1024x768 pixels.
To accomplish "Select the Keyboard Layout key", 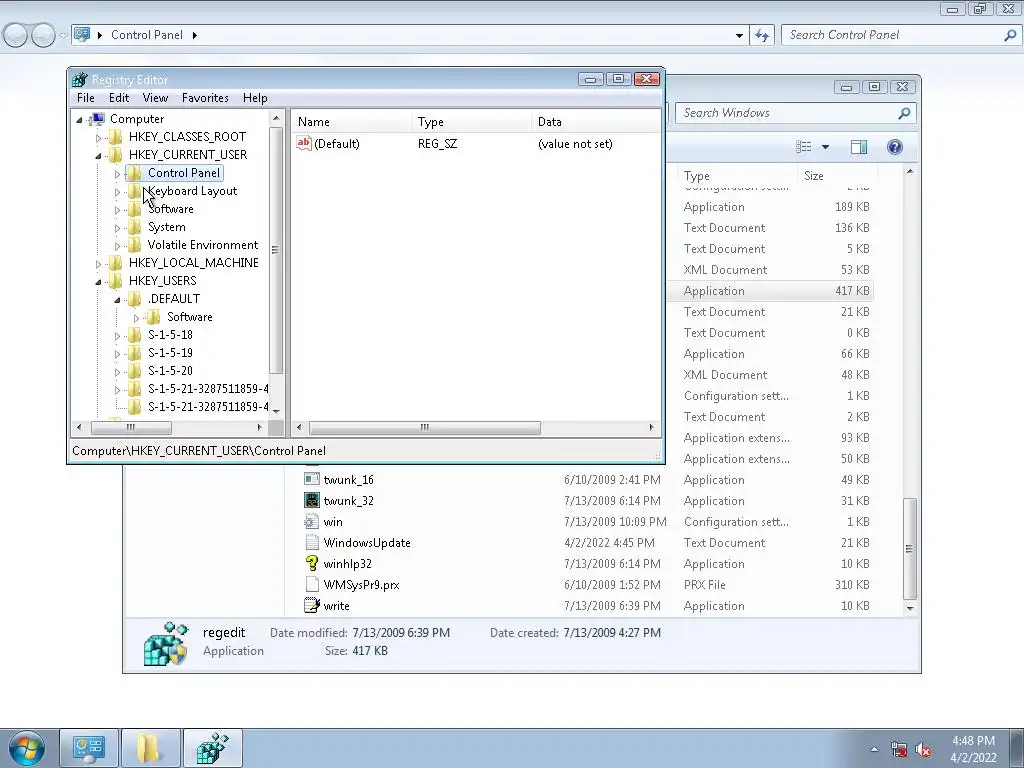I will [192, 191].
